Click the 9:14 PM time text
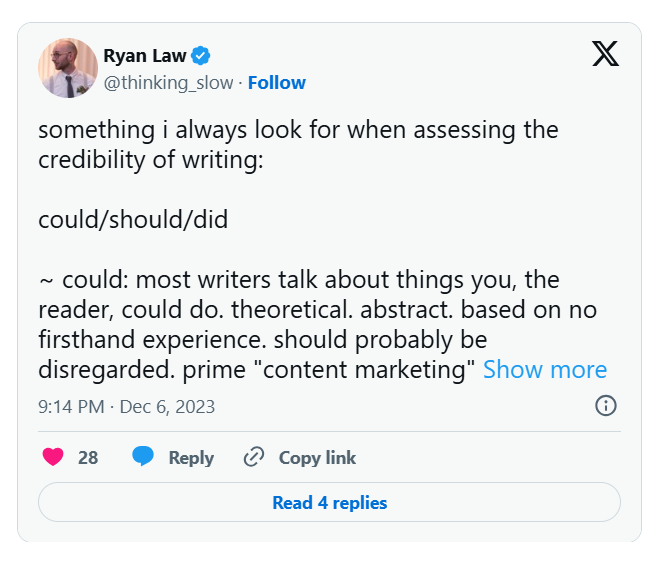This screenshot has height=562, width=660. (72, 406)
